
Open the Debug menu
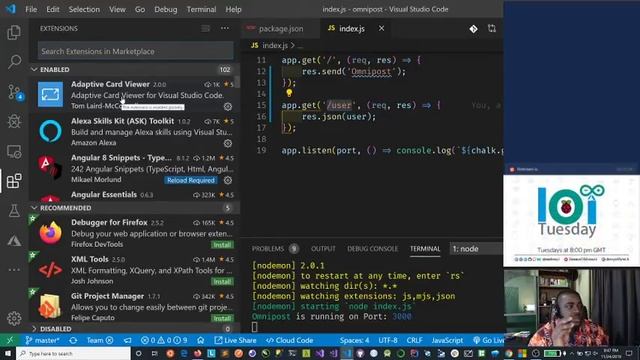tap(166, 9)
